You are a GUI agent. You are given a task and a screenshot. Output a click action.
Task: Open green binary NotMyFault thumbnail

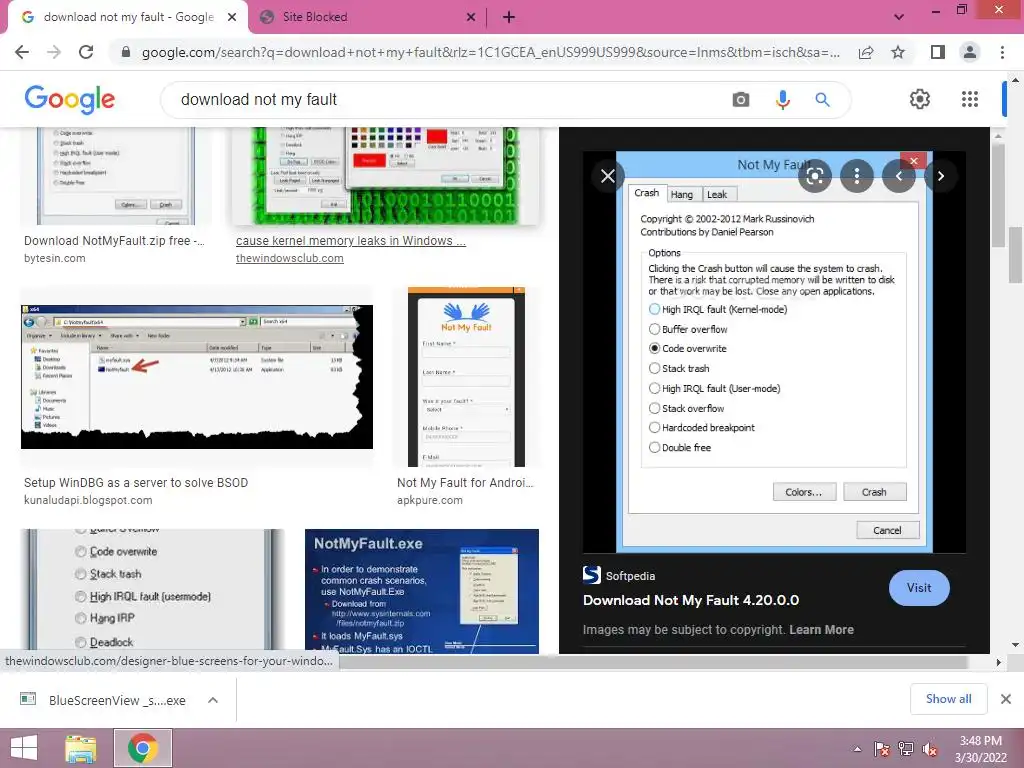(385, 176)
